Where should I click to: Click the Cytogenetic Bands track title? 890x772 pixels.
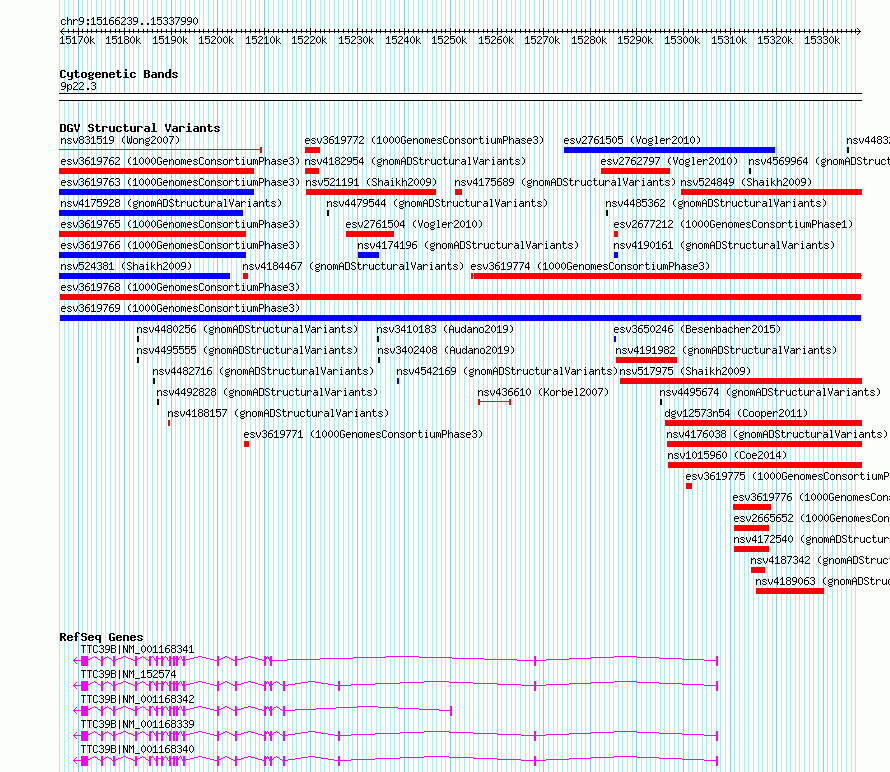119,74
